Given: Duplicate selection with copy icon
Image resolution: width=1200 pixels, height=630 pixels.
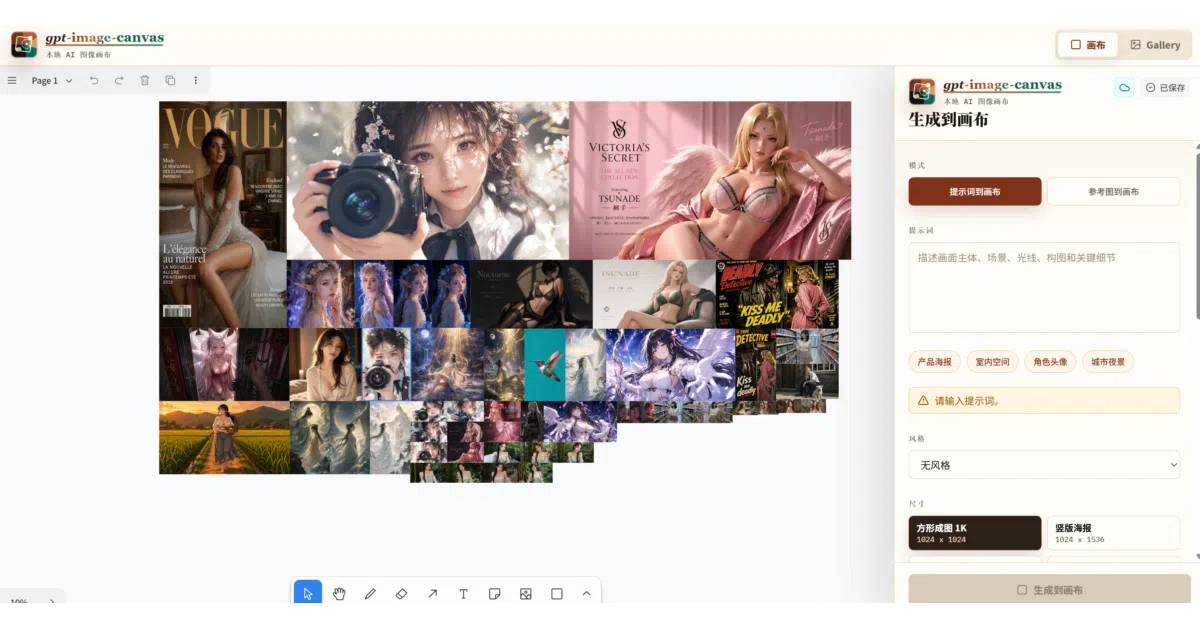Looking at the screenshot, I should point(170,80).
